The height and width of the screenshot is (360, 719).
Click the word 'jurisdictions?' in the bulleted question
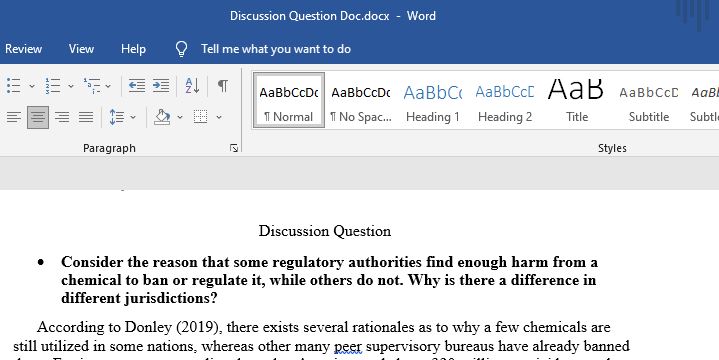tap(171, 298)
